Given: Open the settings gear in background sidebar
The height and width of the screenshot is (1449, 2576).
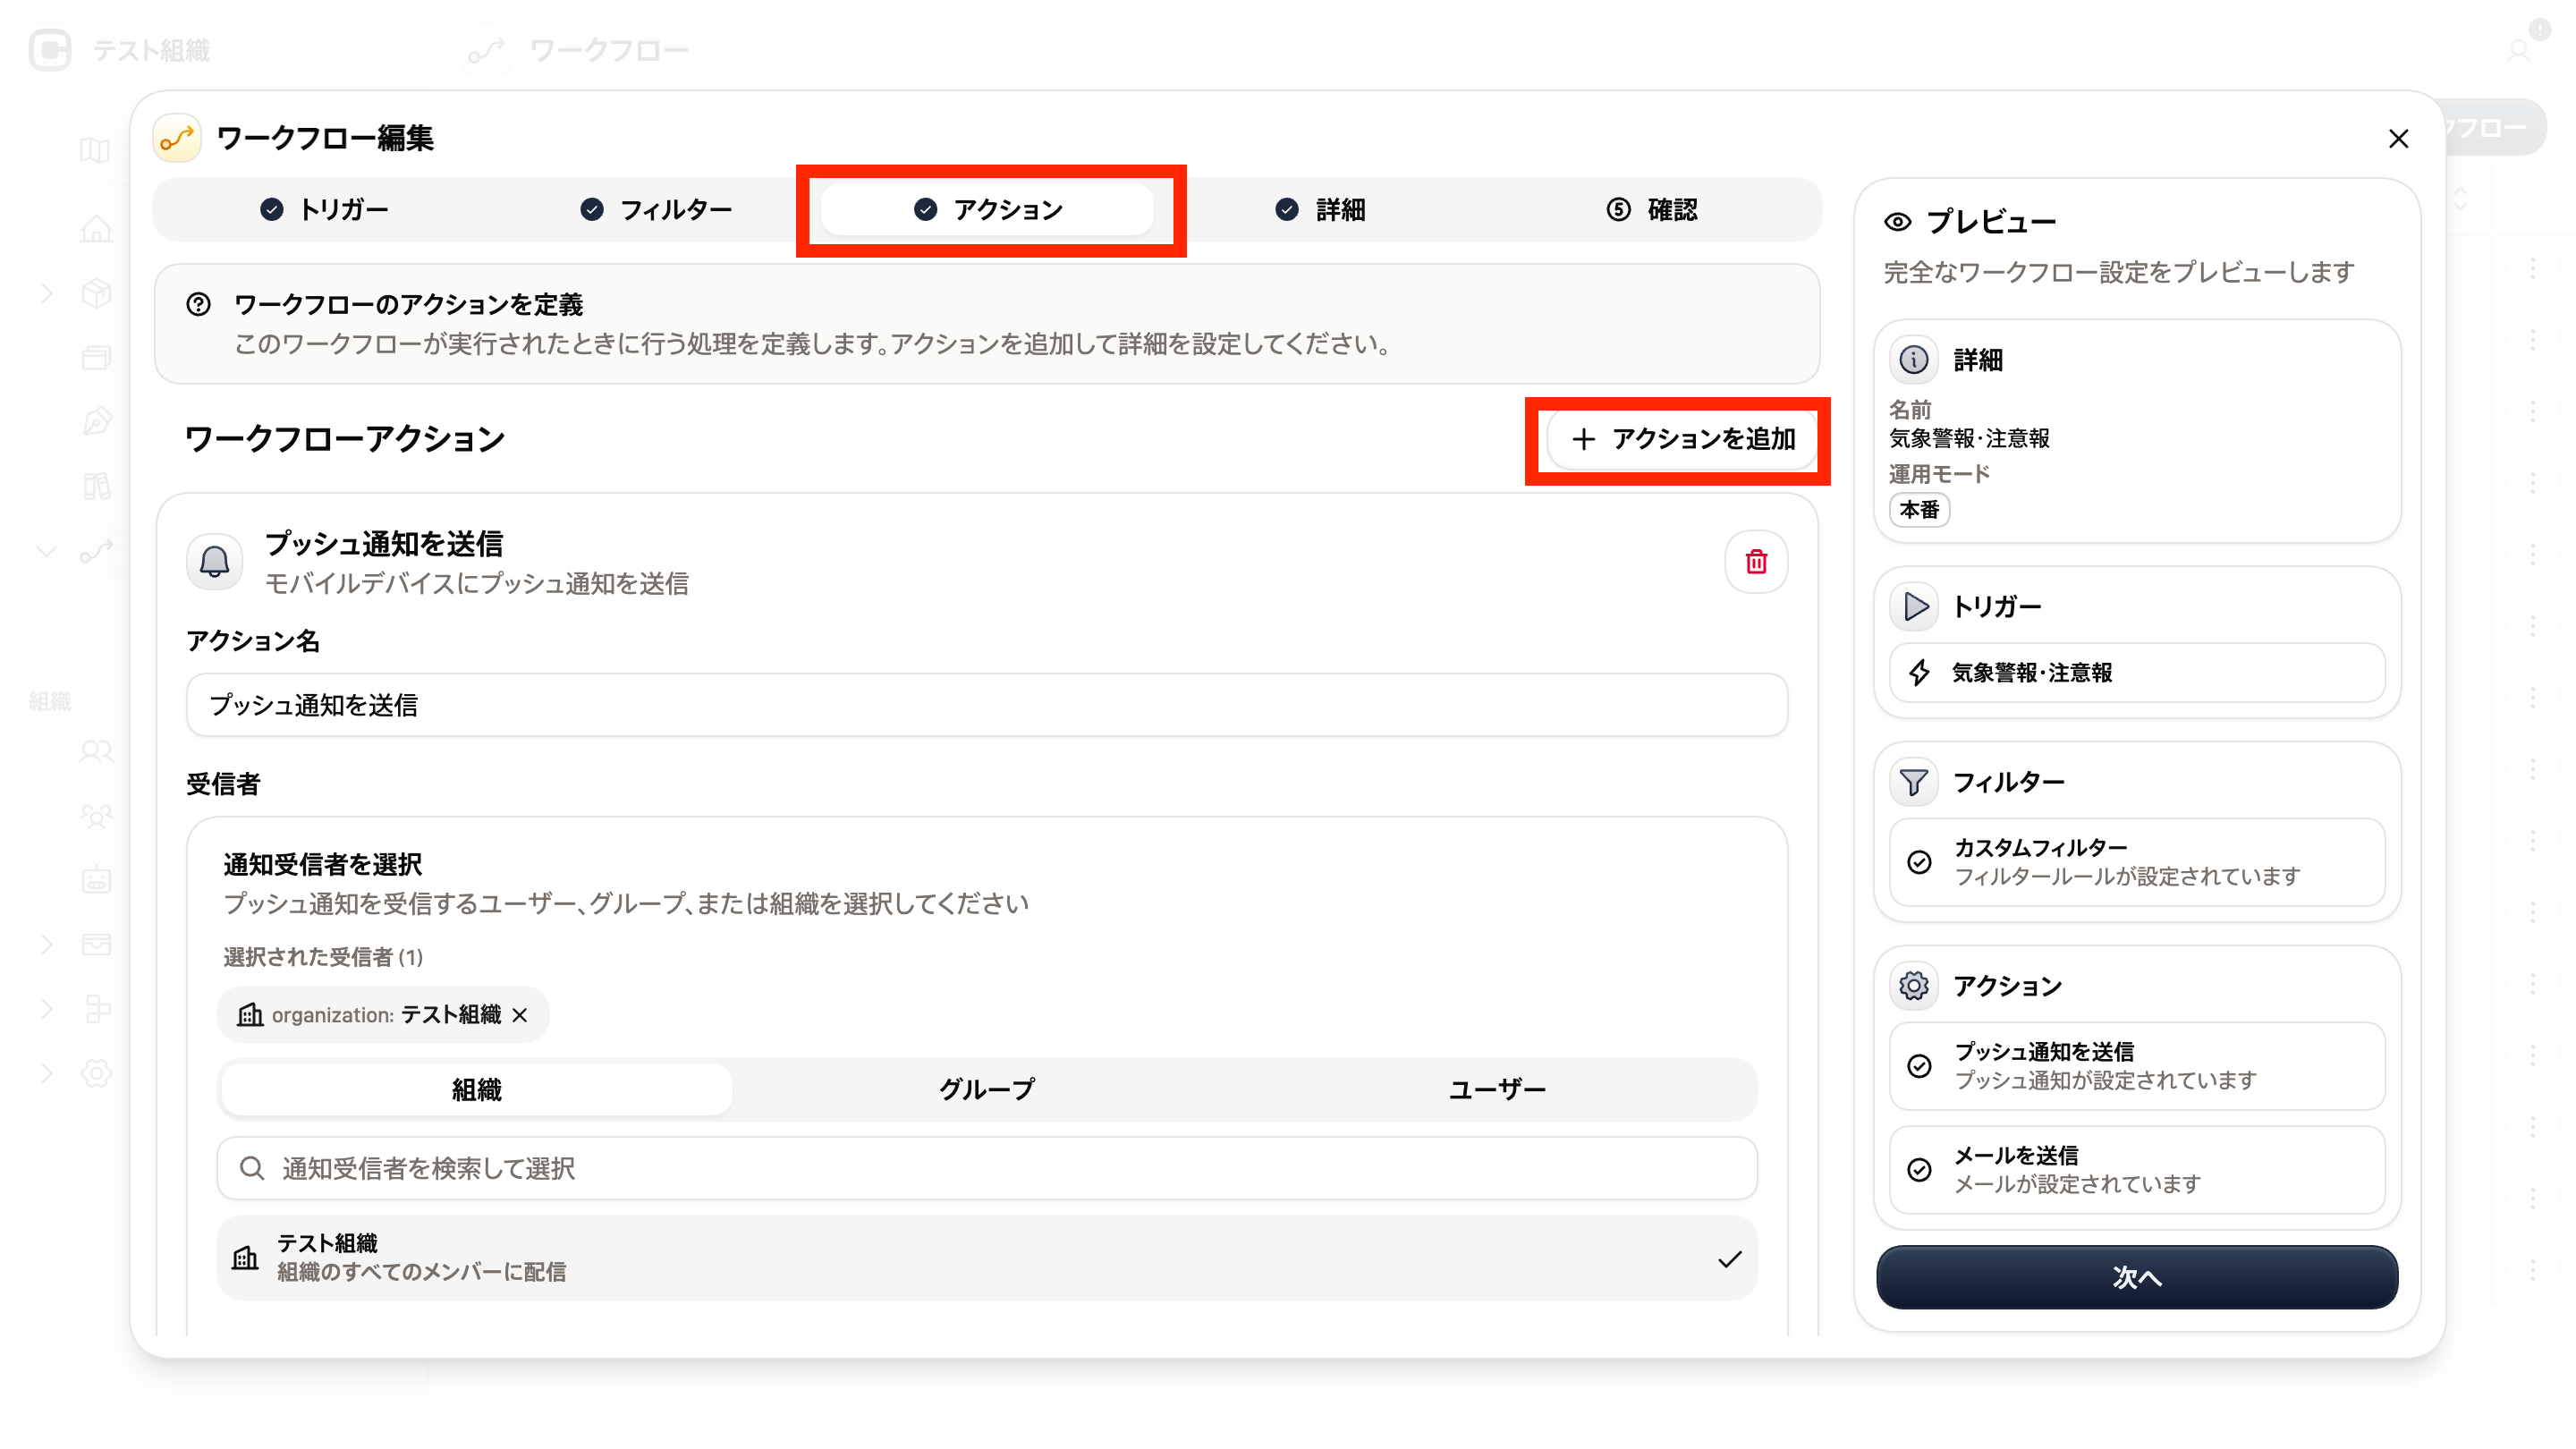Looking at the screenshot, I should tap(96, 1073).
